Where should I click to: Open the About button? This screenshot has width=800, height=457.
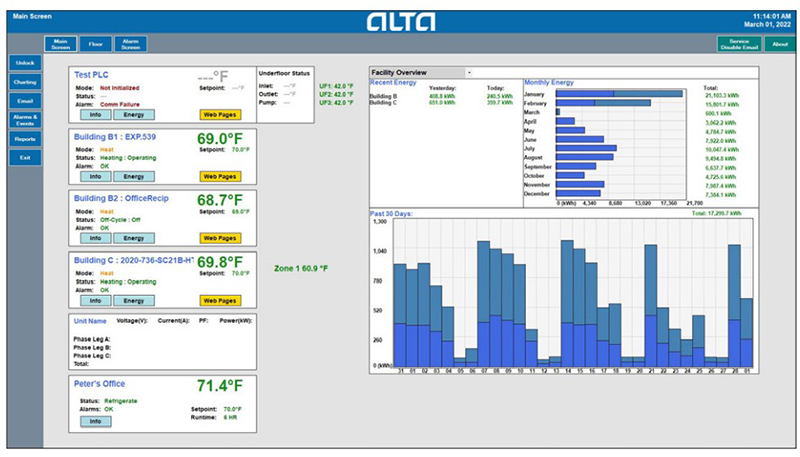coord(780,44)
